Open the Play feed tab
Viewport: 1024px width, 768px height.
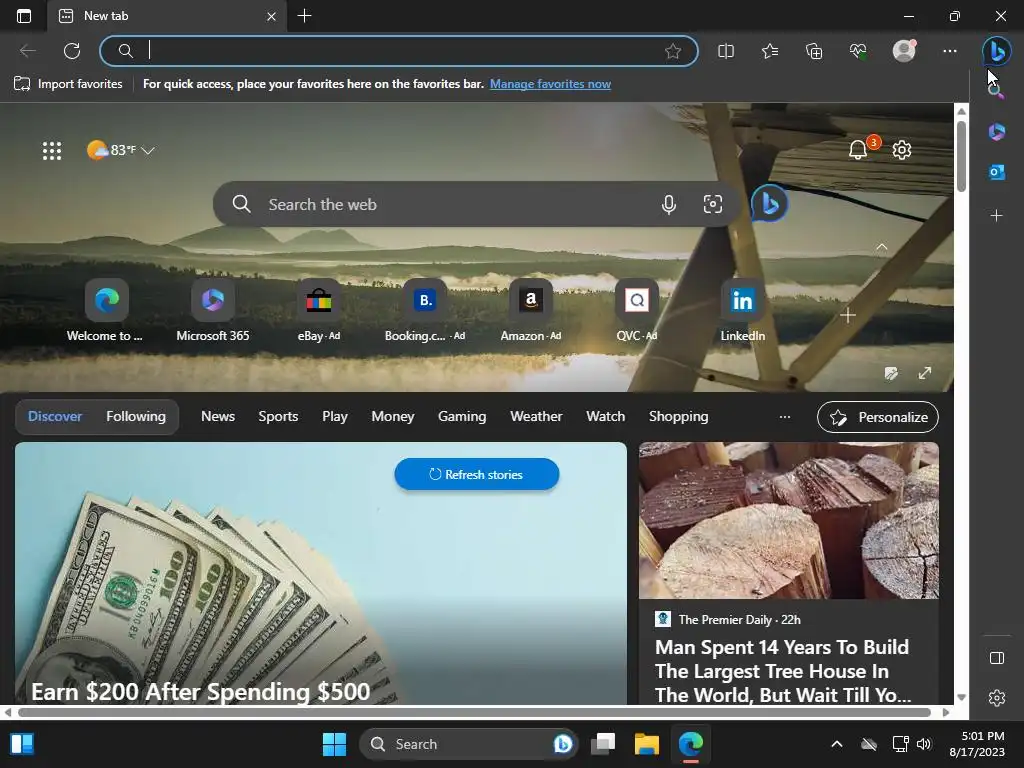(x=334, y=417)
